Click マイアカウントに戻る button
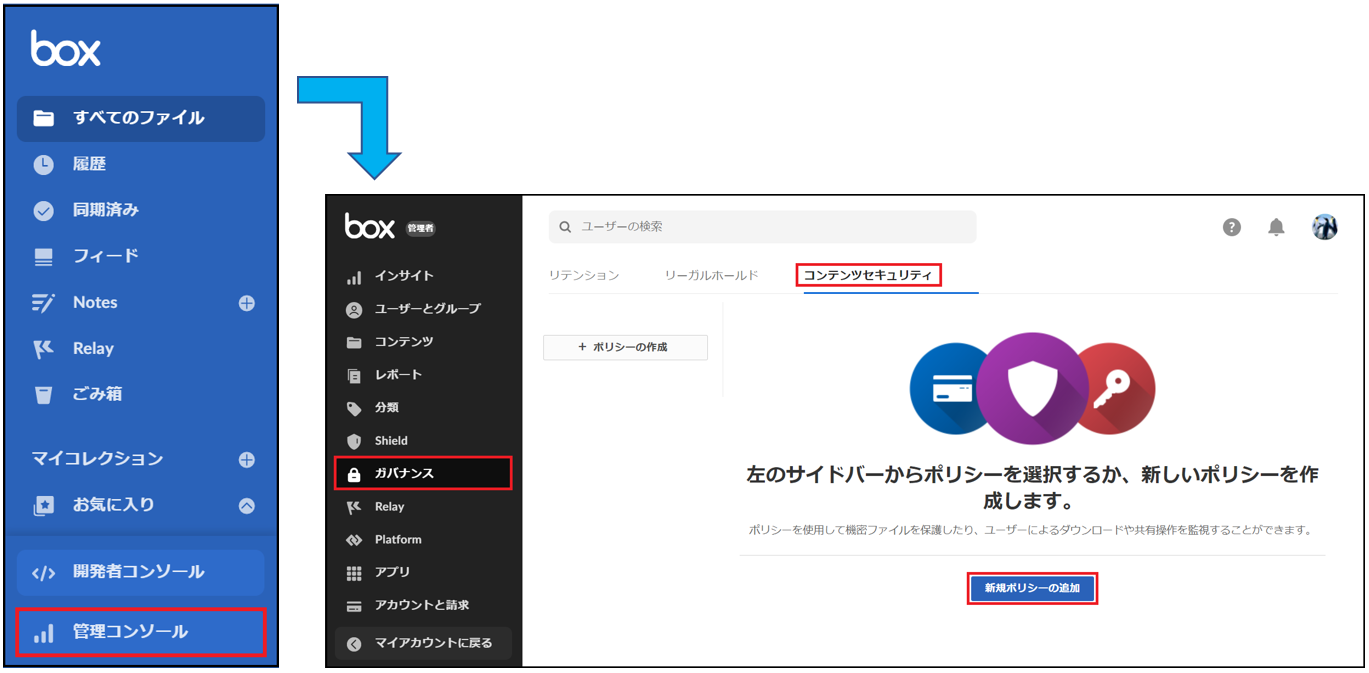 (423, 644)
